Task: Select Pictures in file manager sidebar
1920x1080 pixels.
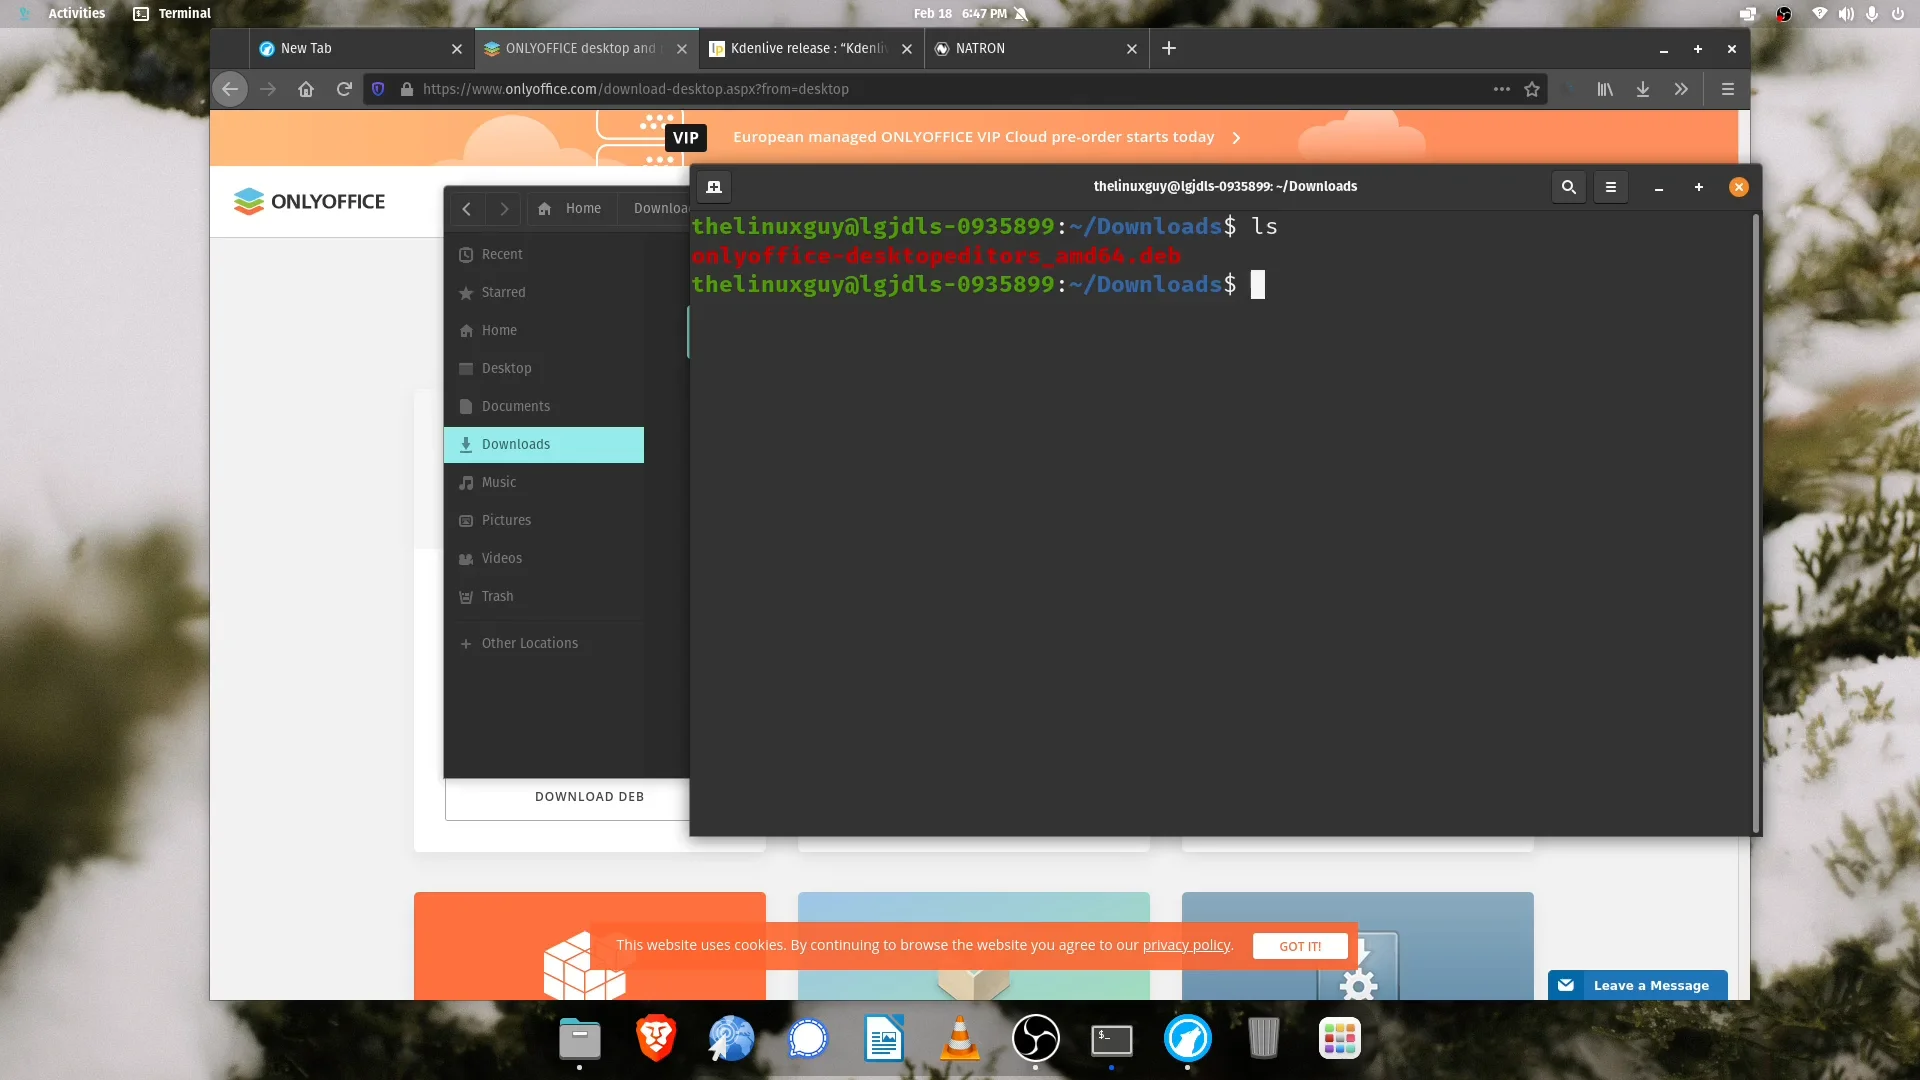Action: coord(544,521)
